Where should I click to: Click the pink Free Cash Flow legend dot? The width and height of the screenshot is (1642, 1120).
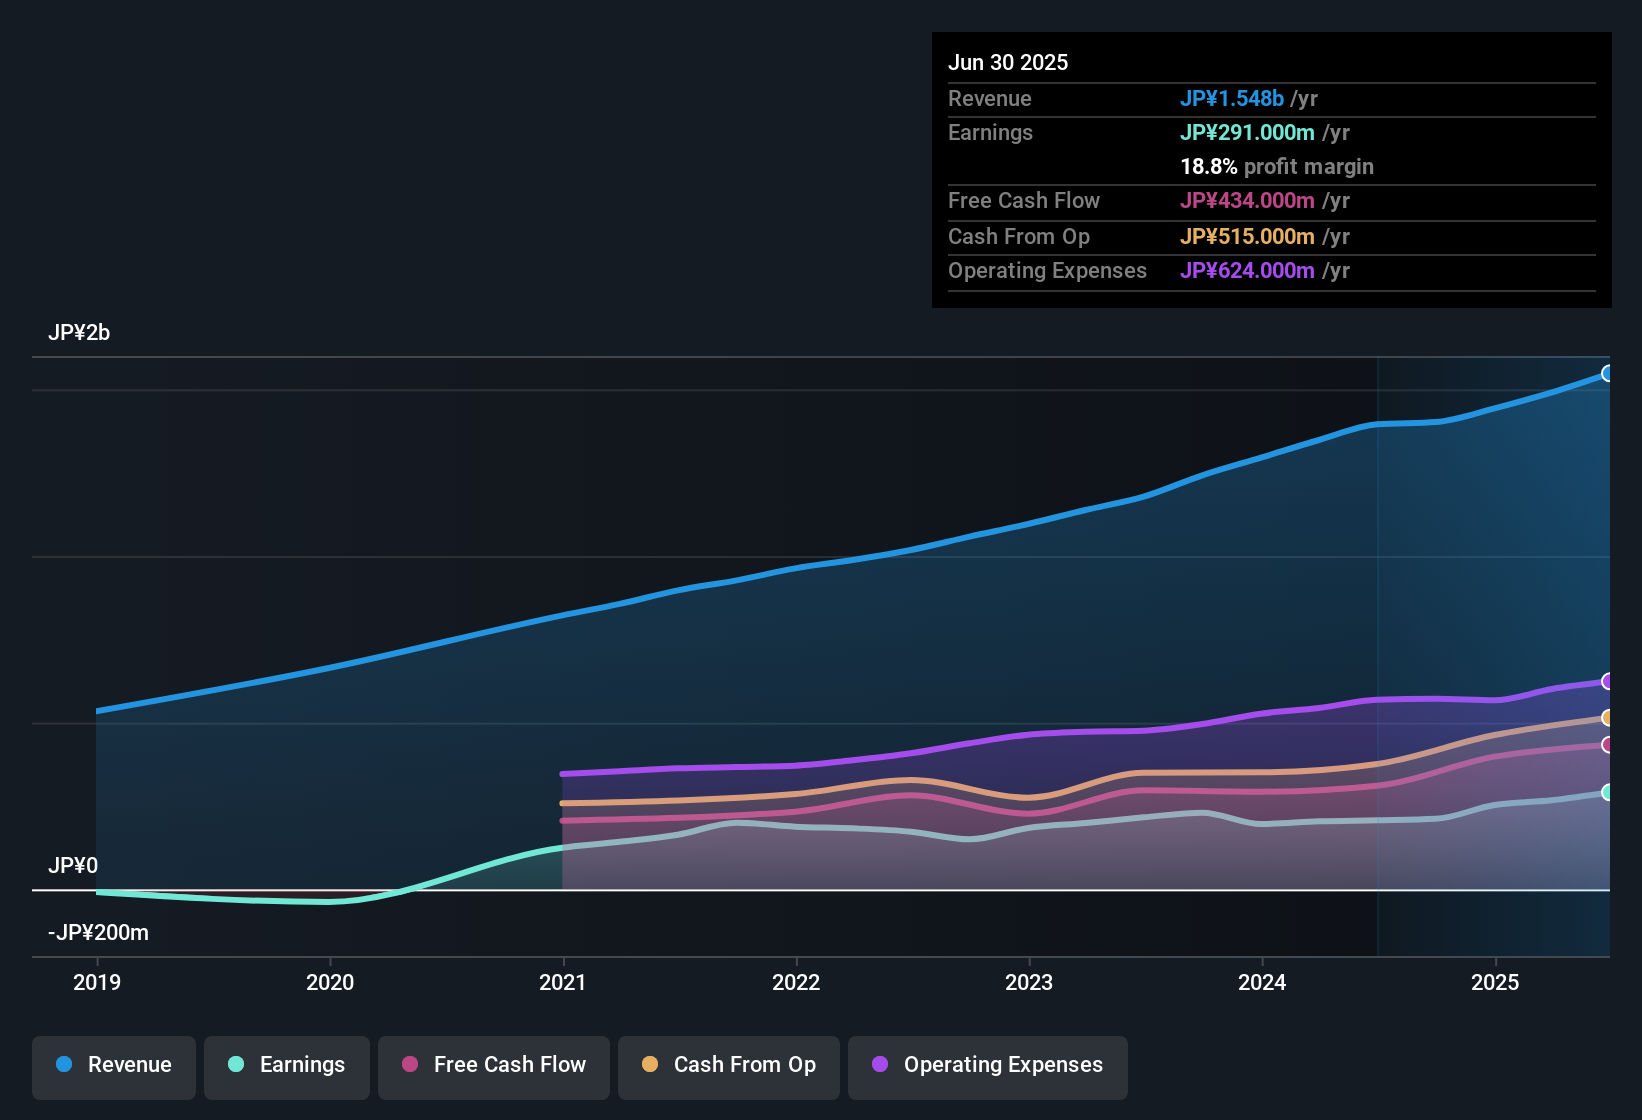click(410, 1064)
